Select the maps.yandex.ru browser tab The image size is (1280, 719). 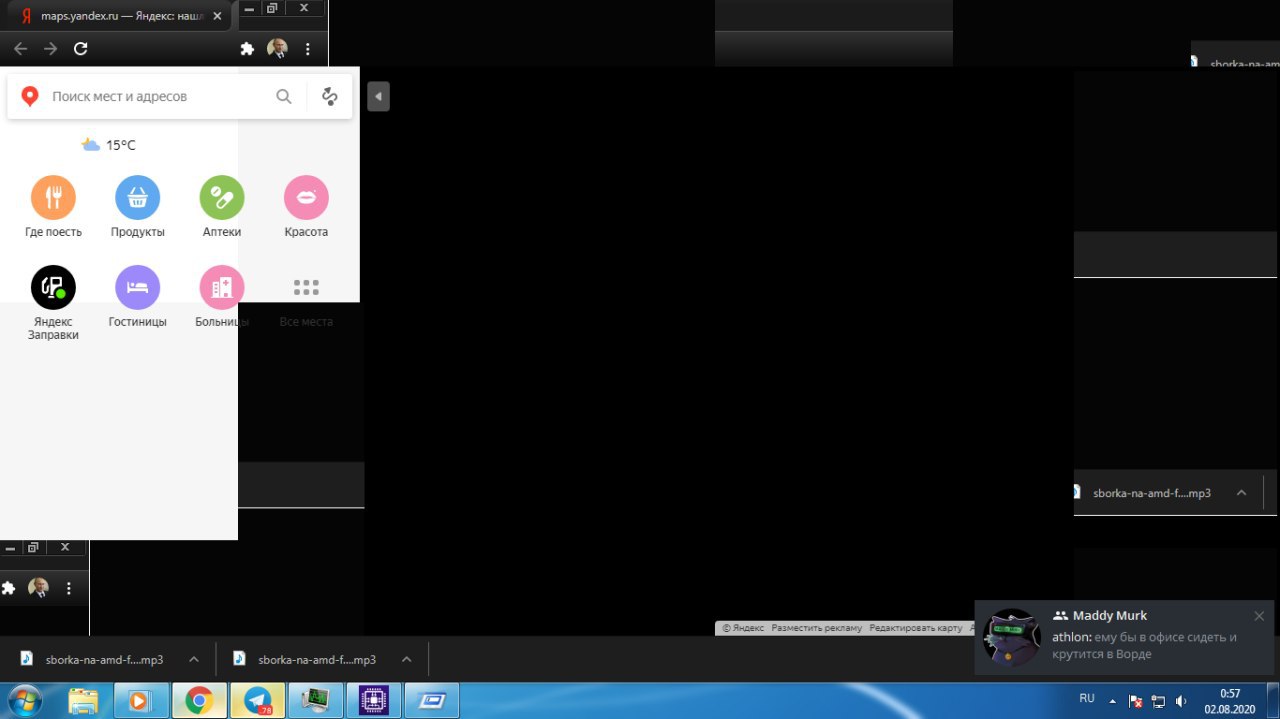pyautogui.click(x=120, y=16)
